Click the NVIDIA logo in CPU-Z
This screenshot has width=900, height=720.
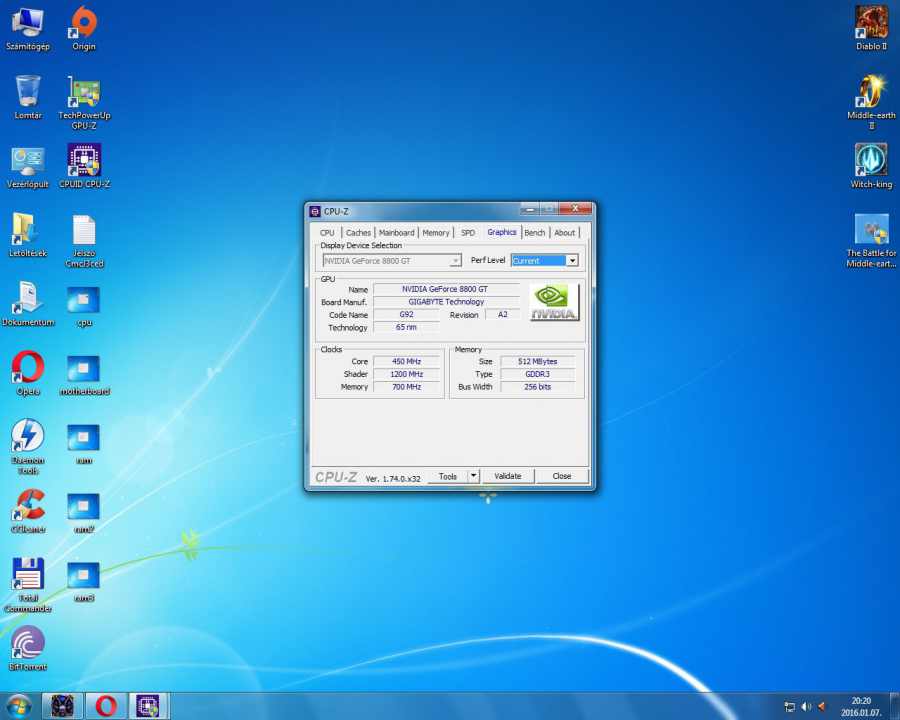coord(554,302)
